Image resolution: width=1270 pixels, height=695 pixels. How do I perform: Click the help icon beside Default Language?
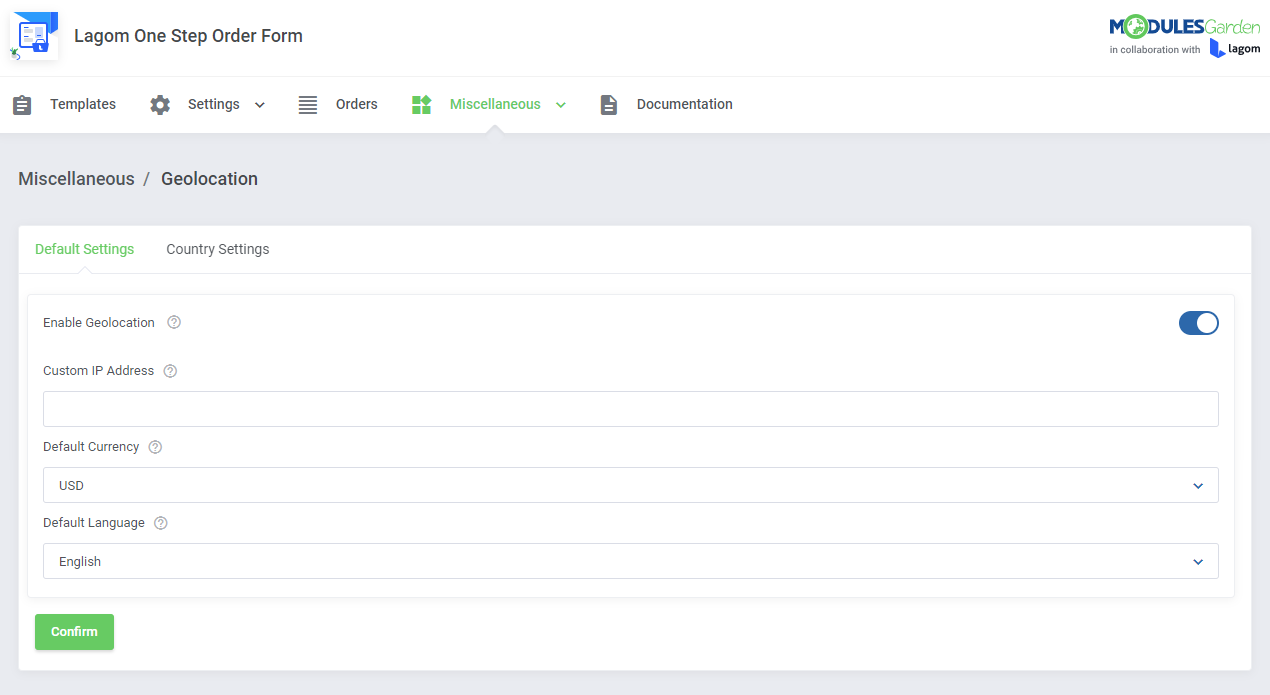161,522
